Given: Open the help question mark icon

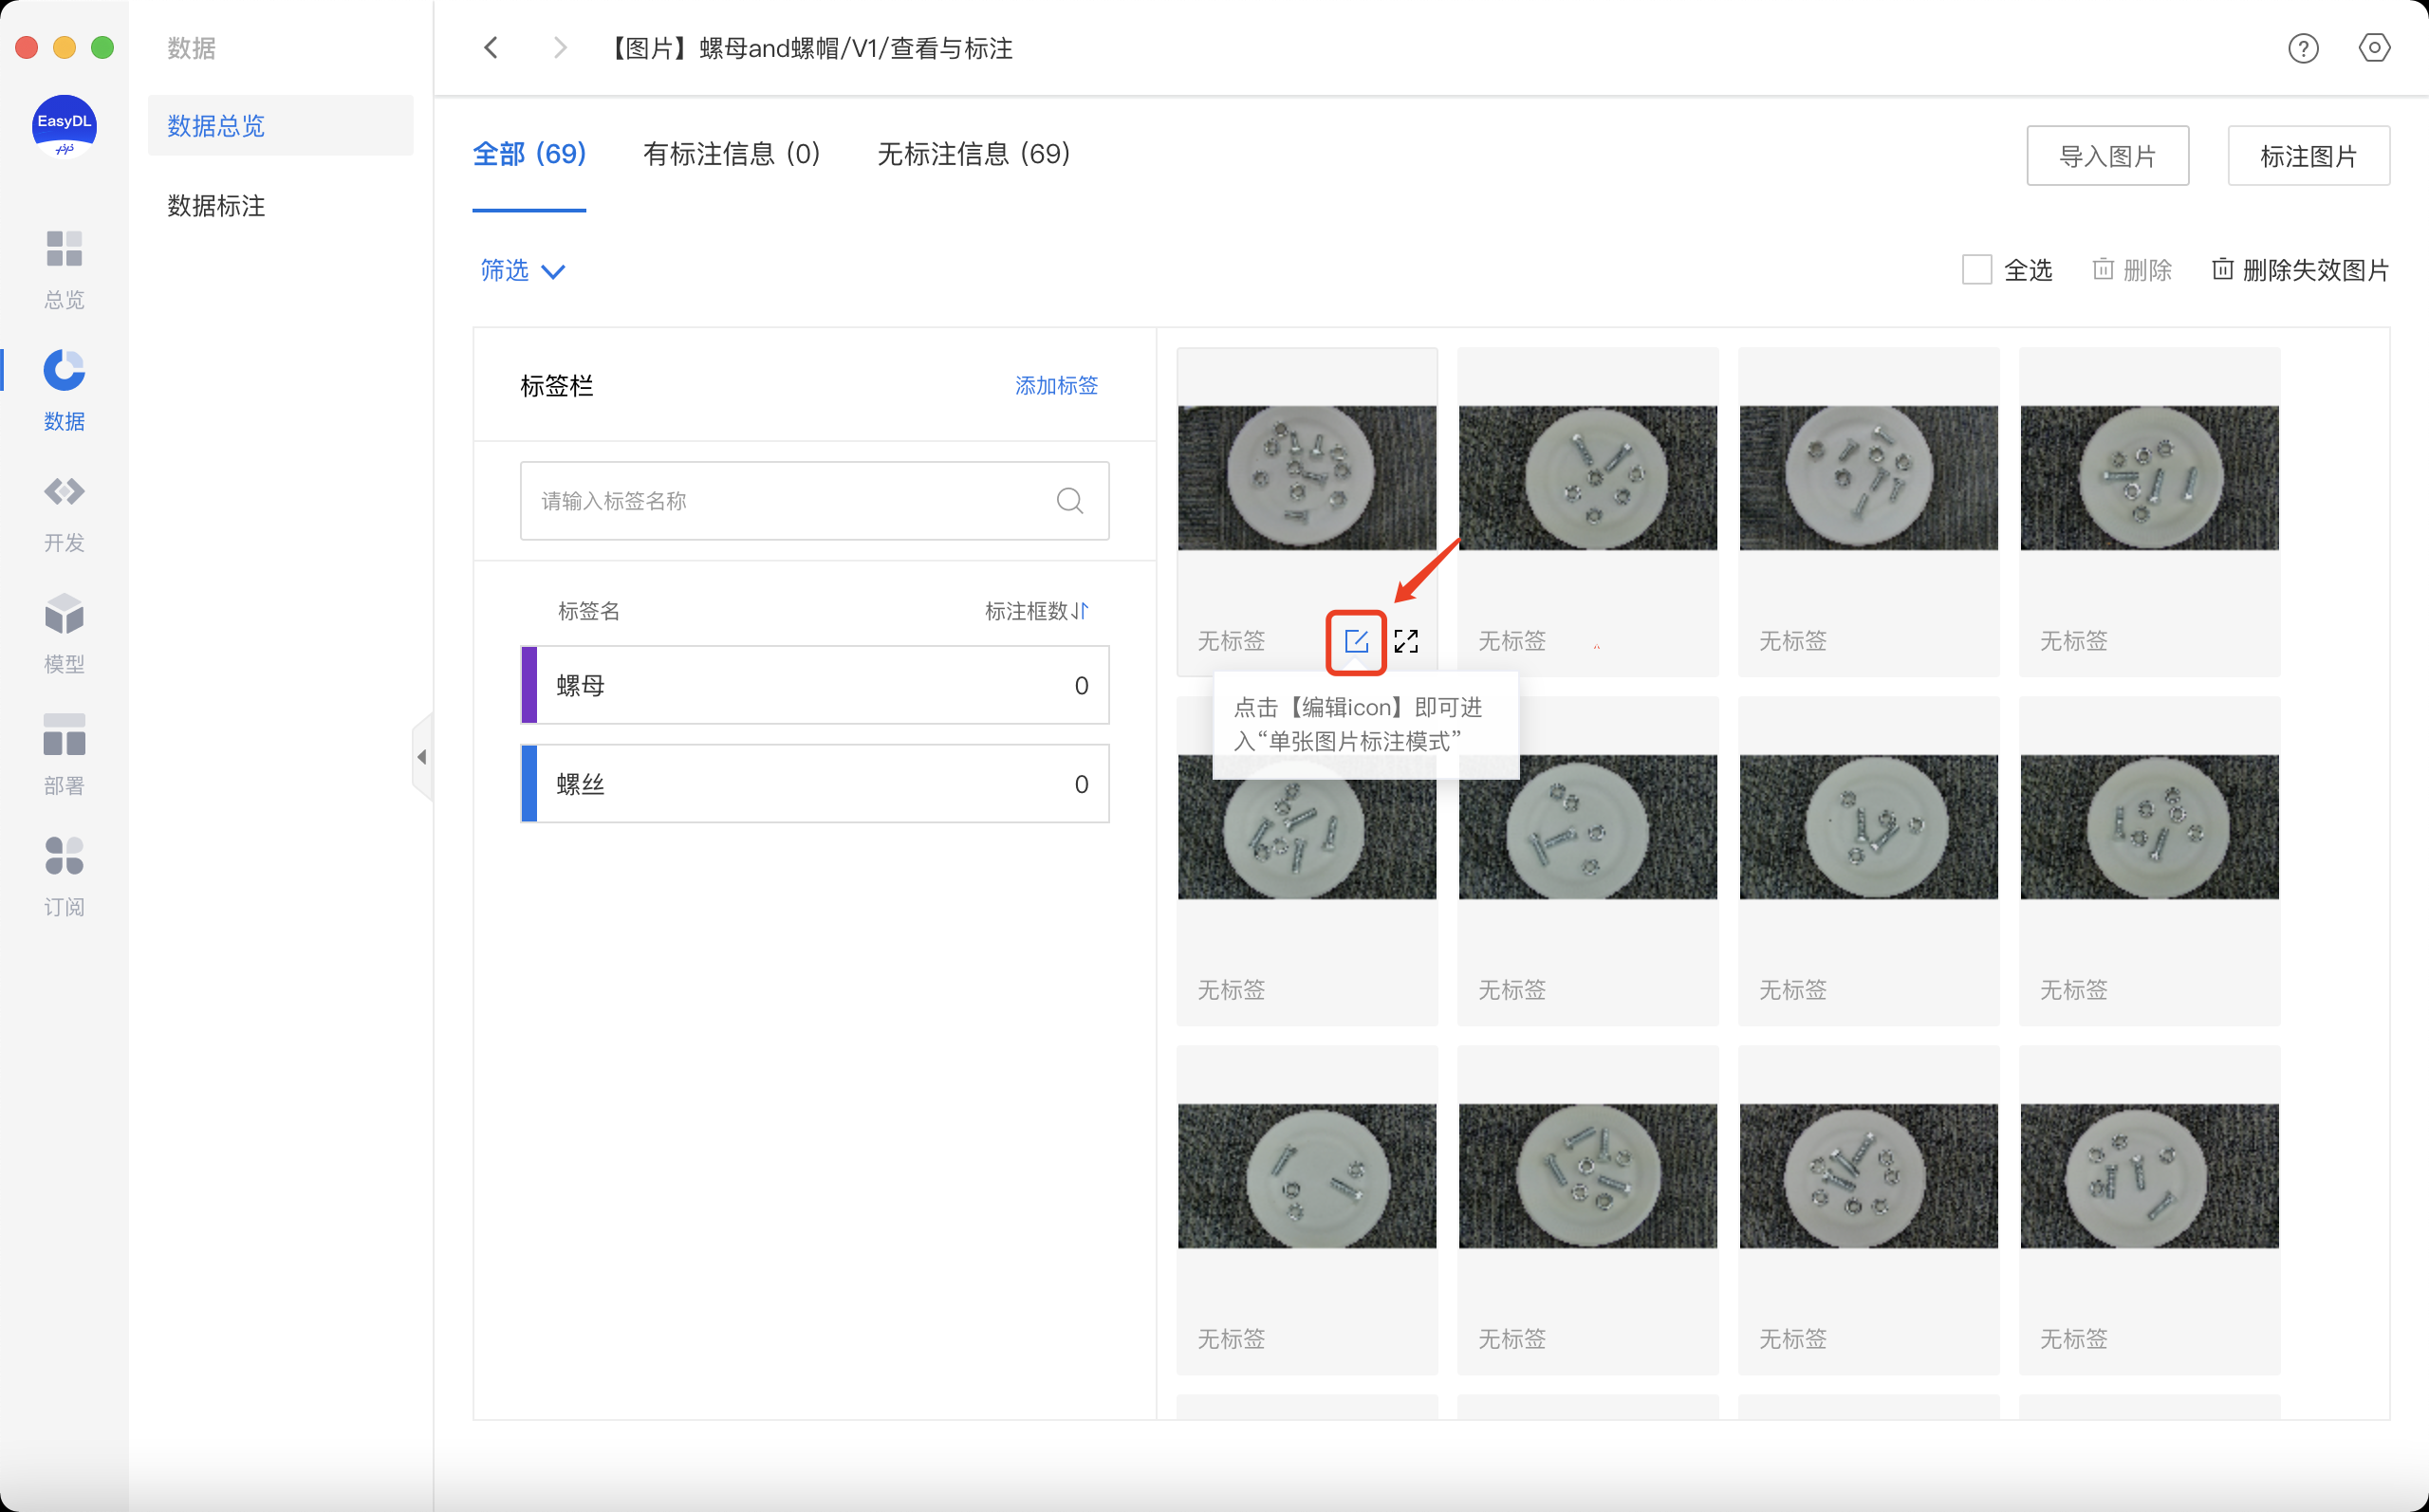Looking at the screenshot, I should click(x=2303, y=48).
